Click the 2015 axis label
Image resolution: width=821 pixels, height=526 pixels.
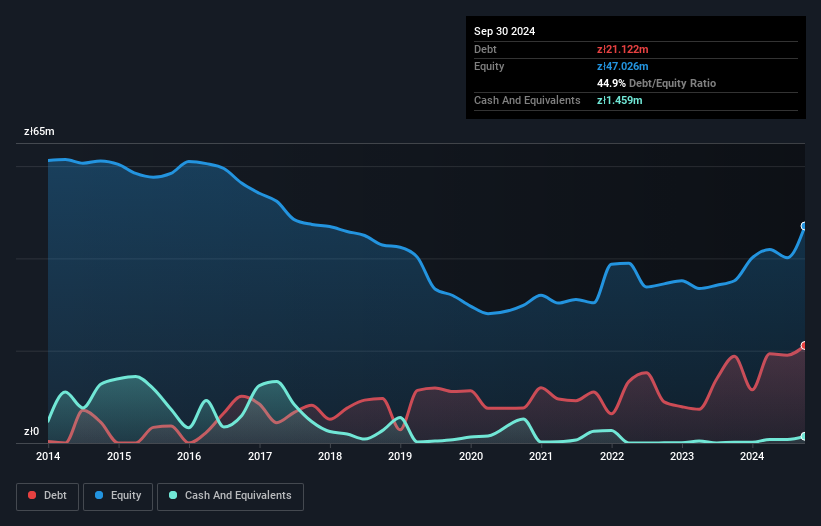point(119,456)
